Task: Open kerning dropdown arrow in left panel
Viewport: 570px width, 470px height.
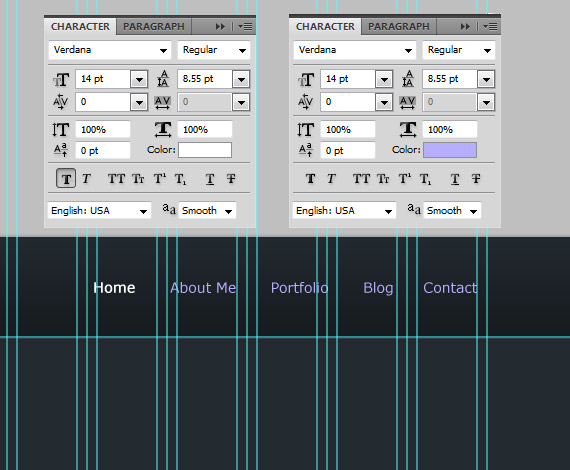Action: [x=139, y=102]
